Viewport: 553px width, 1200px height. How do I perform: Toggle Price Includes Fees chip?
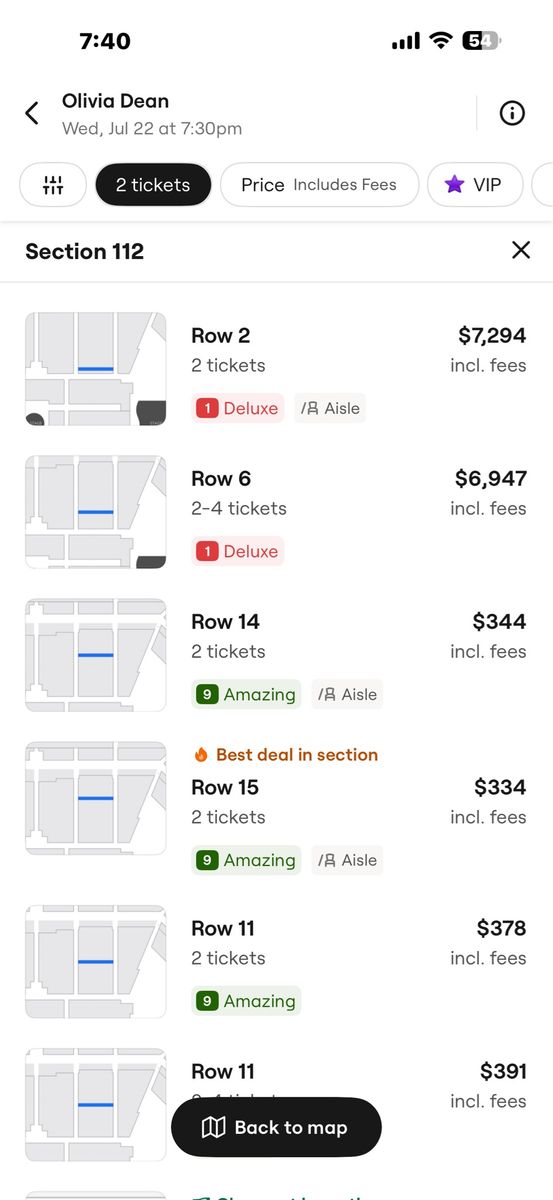point(319,185)
